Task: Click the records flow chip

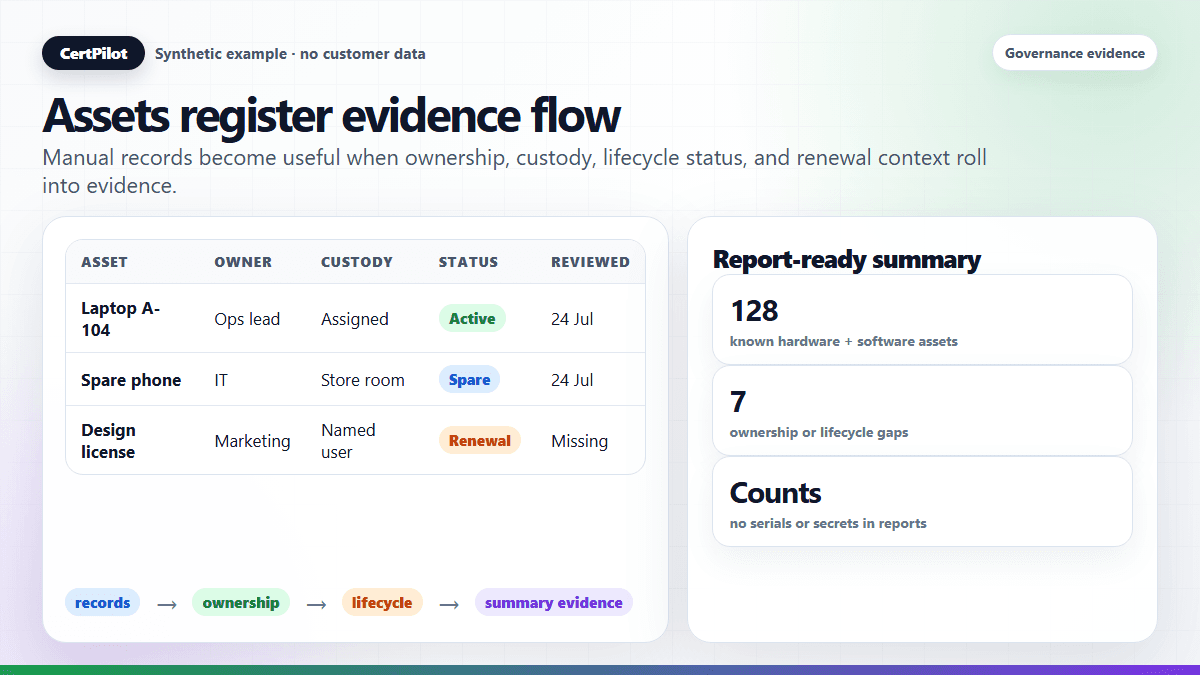Action: coord(103,602)
